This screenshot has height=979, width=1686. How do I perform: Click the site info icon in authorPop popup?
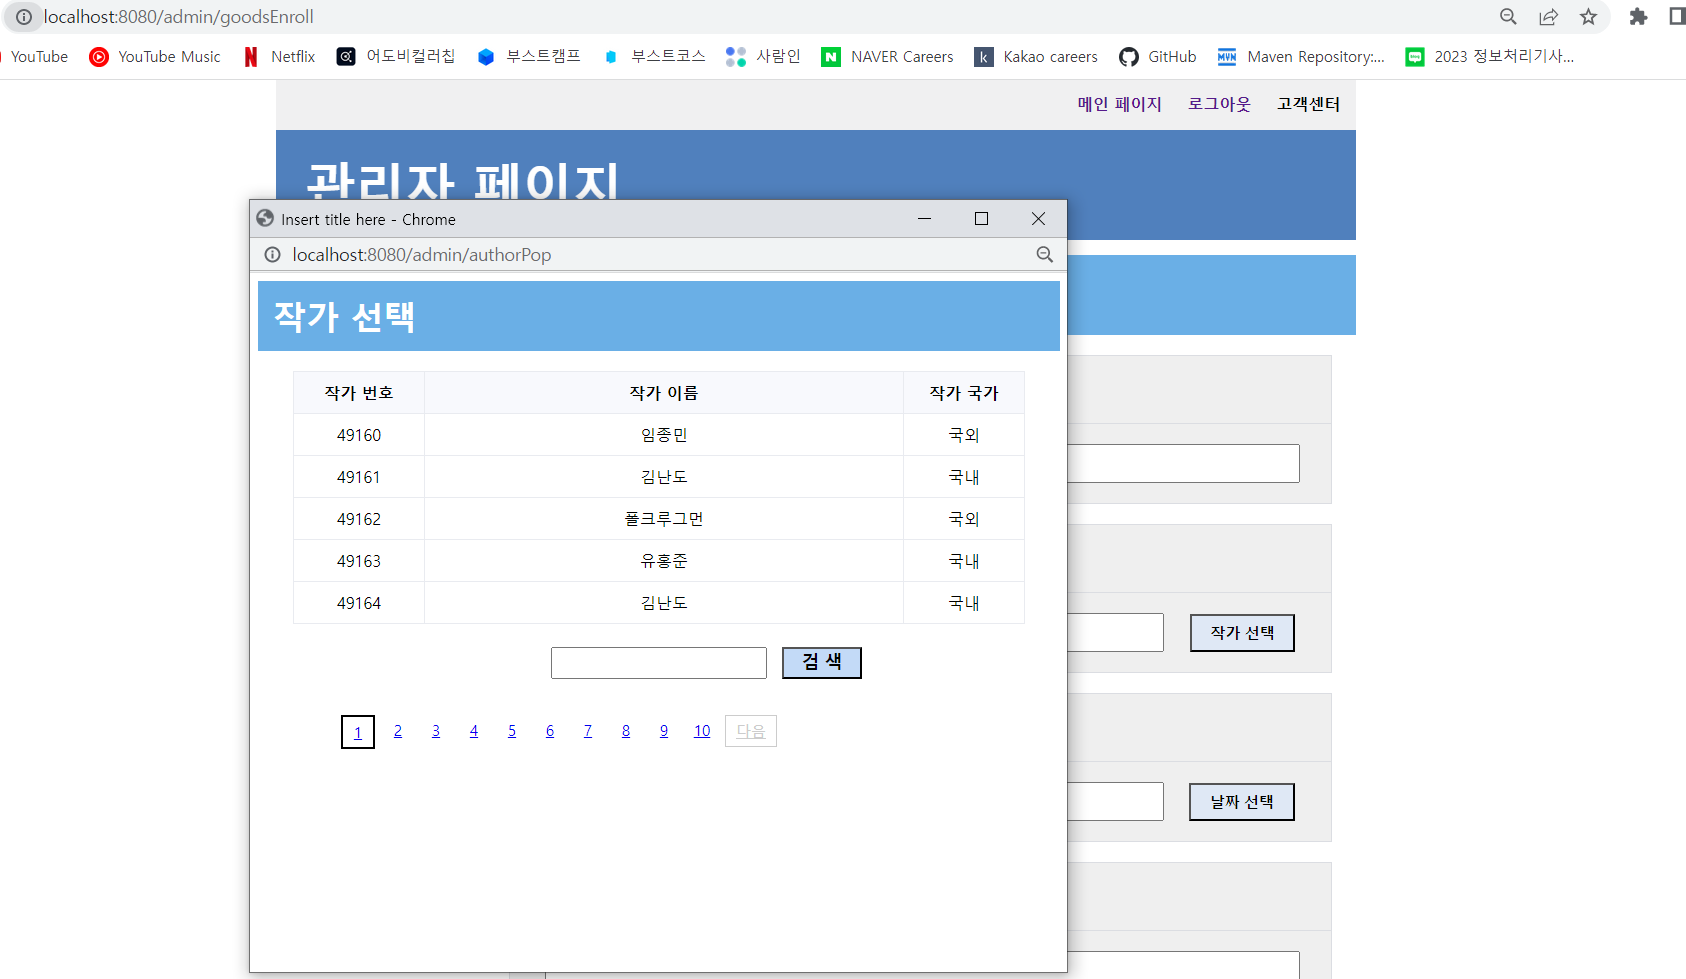(x=272, y=255)
